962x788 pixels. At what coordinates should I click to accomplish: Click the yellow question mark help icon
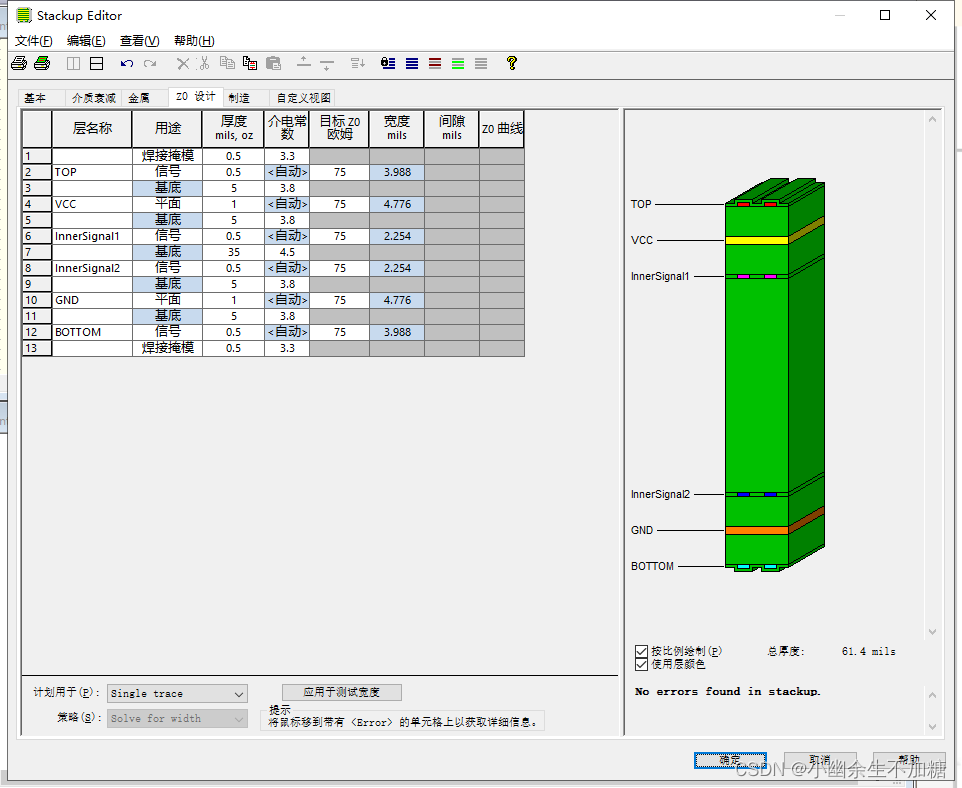(x=512, y=63)
